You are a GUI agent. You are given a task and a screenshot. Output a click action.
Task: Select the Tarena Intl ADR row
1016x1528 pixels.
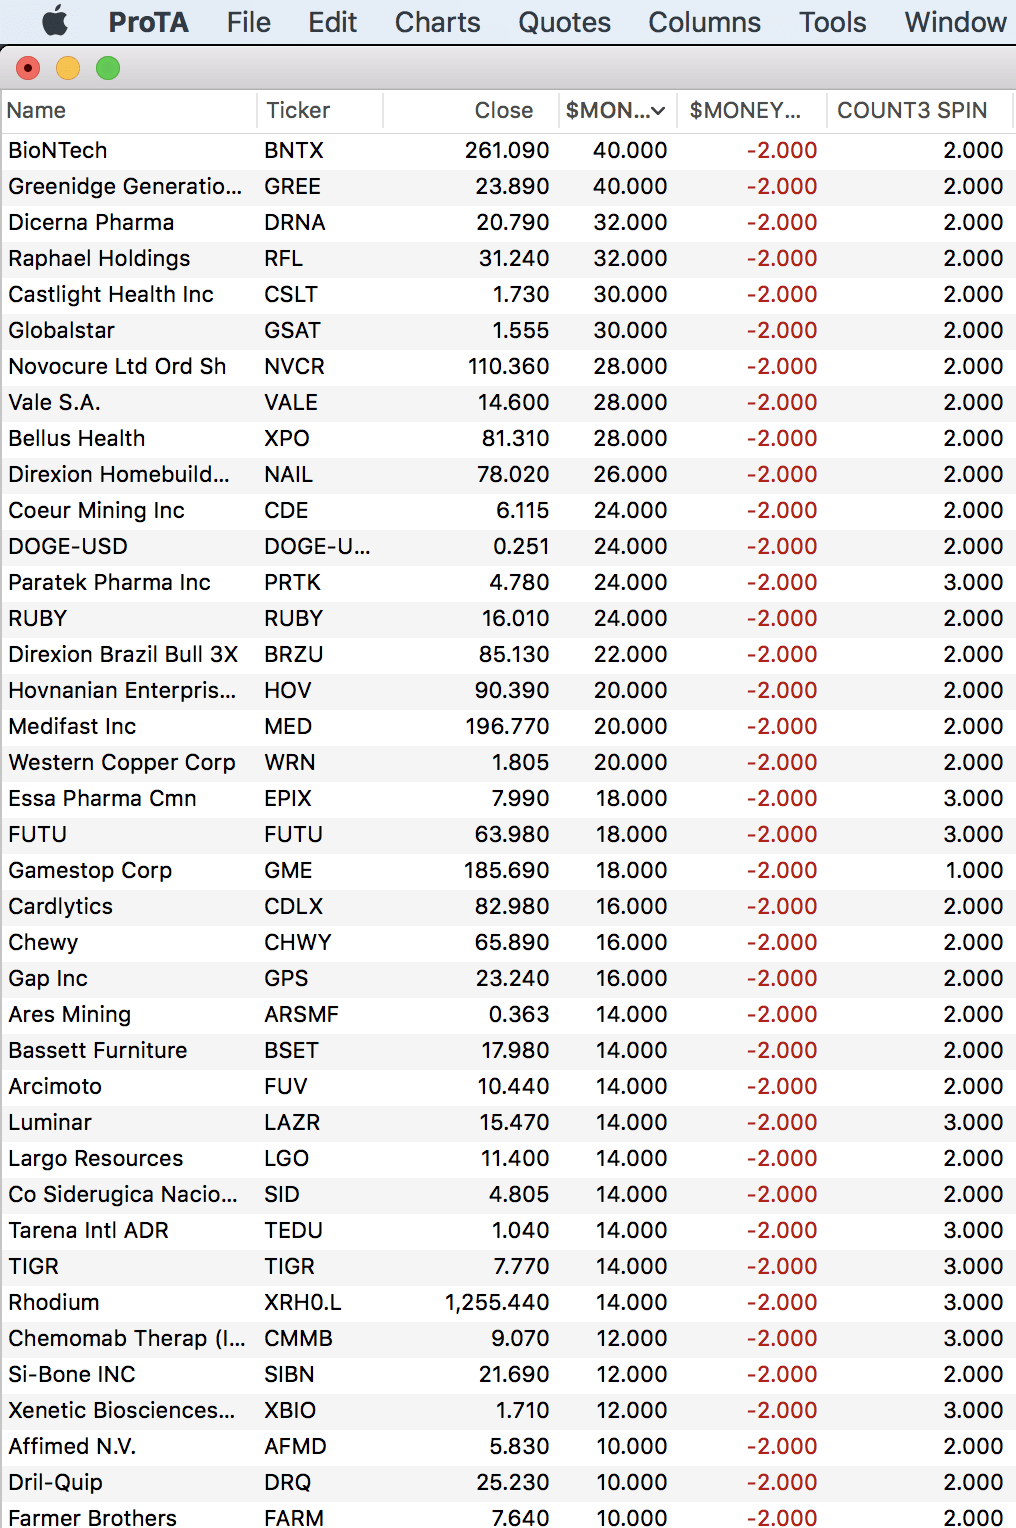(x=508, y=1230)
